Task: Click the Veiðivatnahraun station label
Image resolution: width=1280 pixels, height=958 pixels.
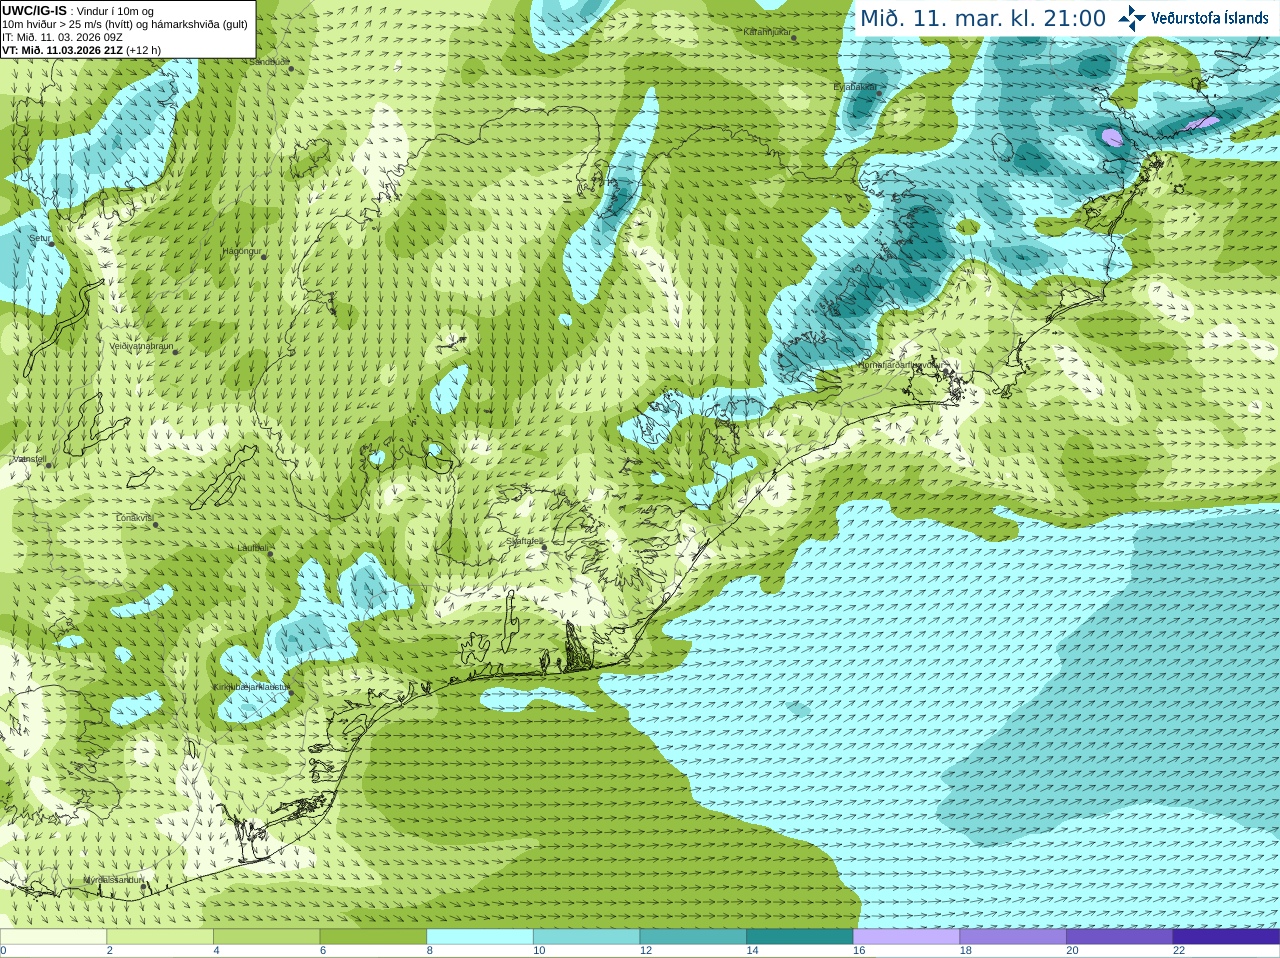Action: [141, 347]
